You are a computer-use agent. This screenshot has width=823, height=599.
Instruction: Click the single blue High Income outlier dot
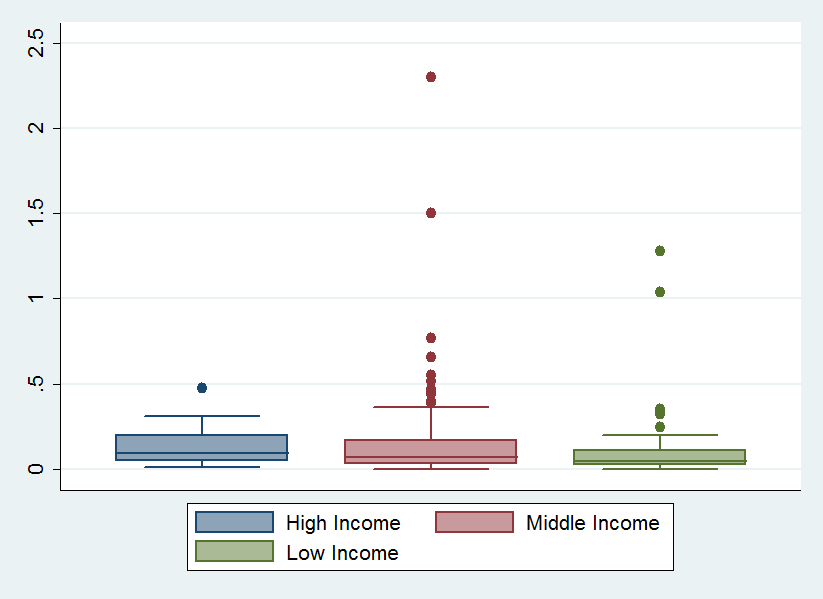[202, 388]
